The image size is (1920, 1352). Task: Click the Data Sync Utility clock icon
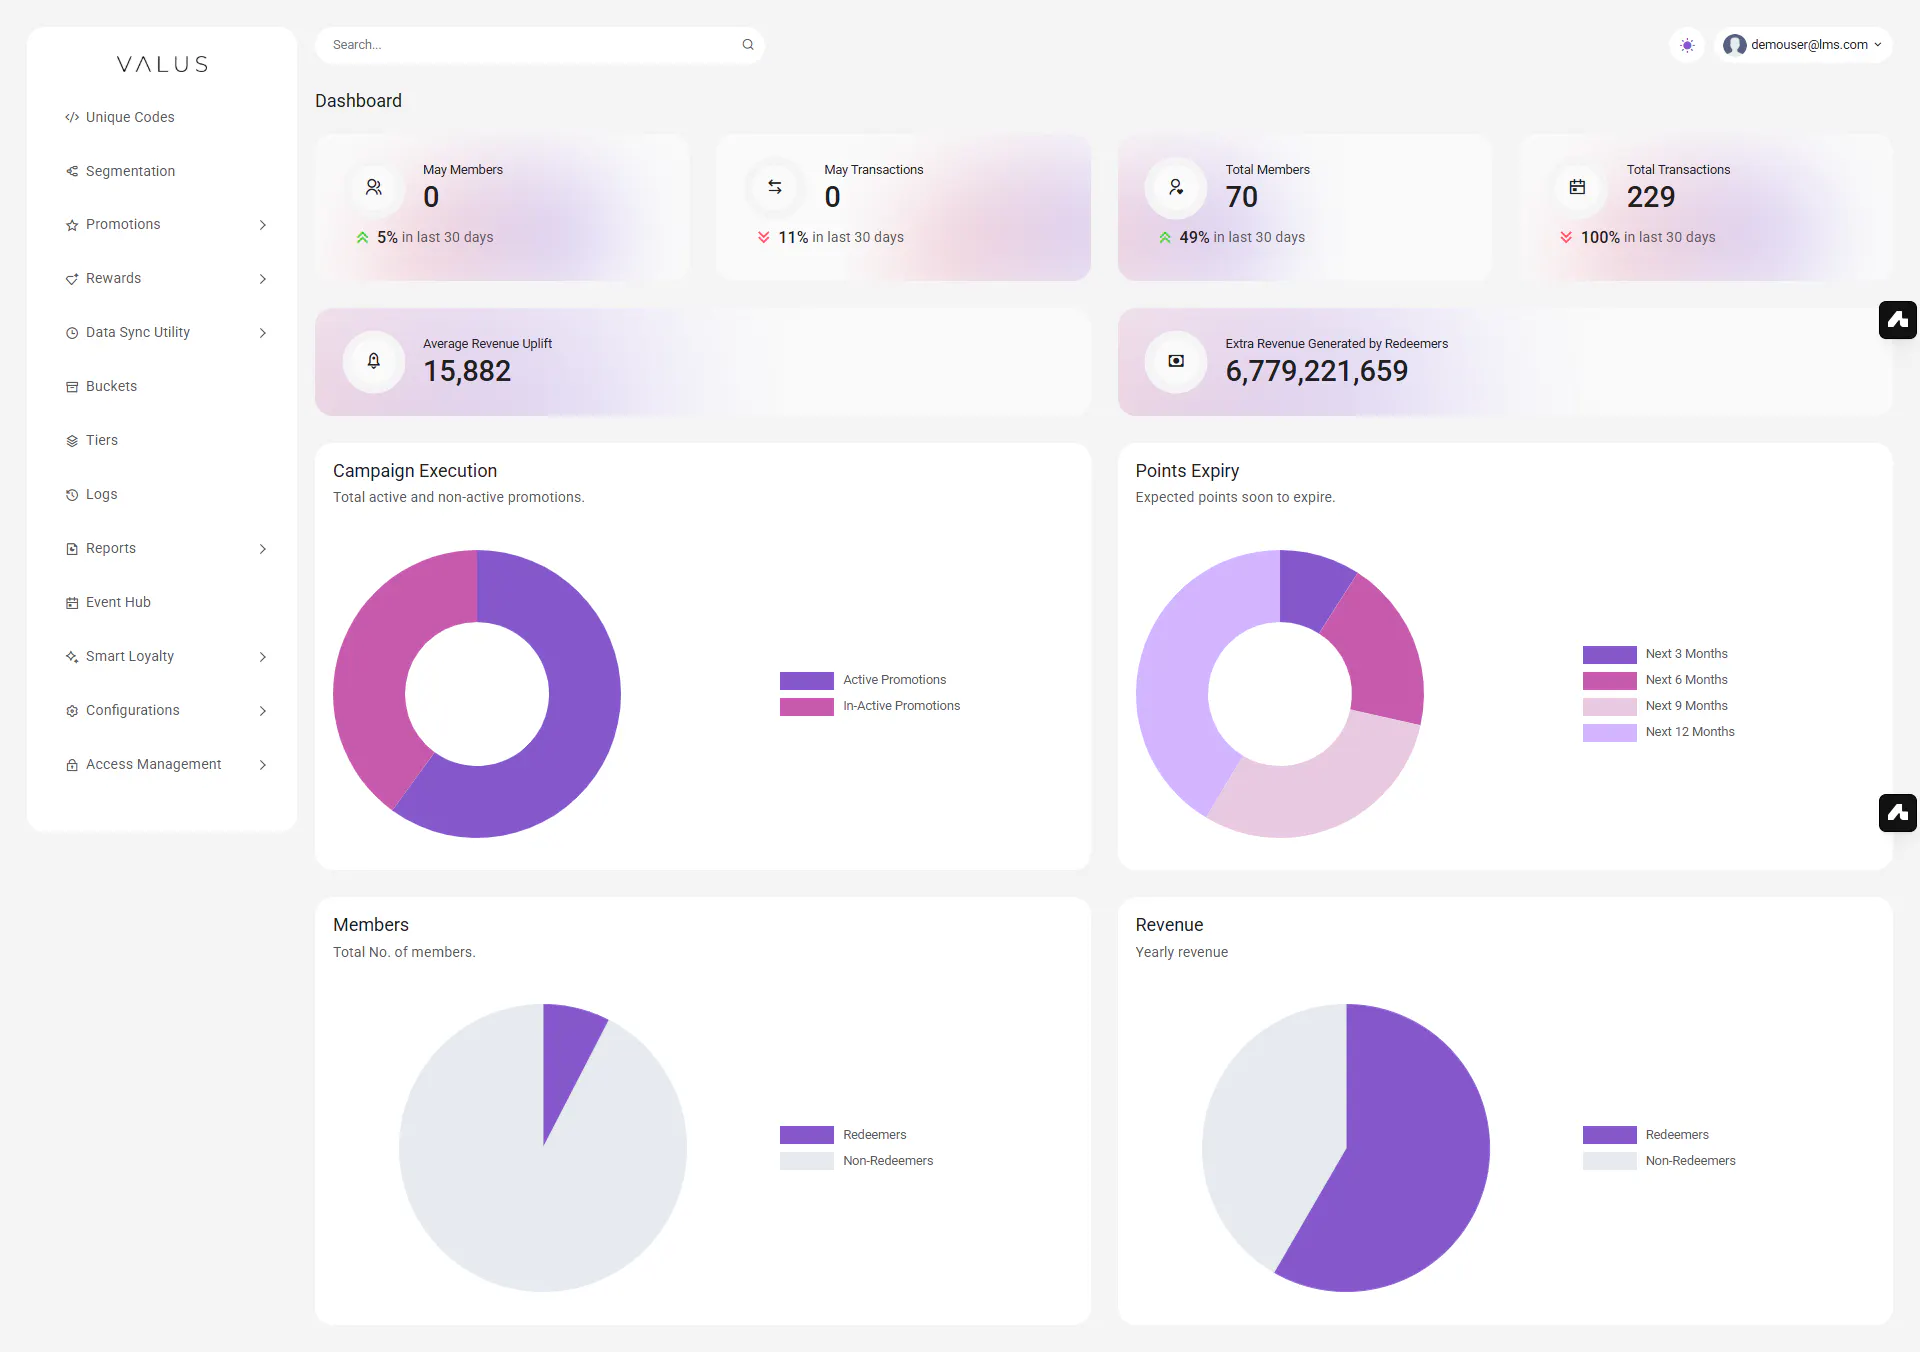pos(72,333)
